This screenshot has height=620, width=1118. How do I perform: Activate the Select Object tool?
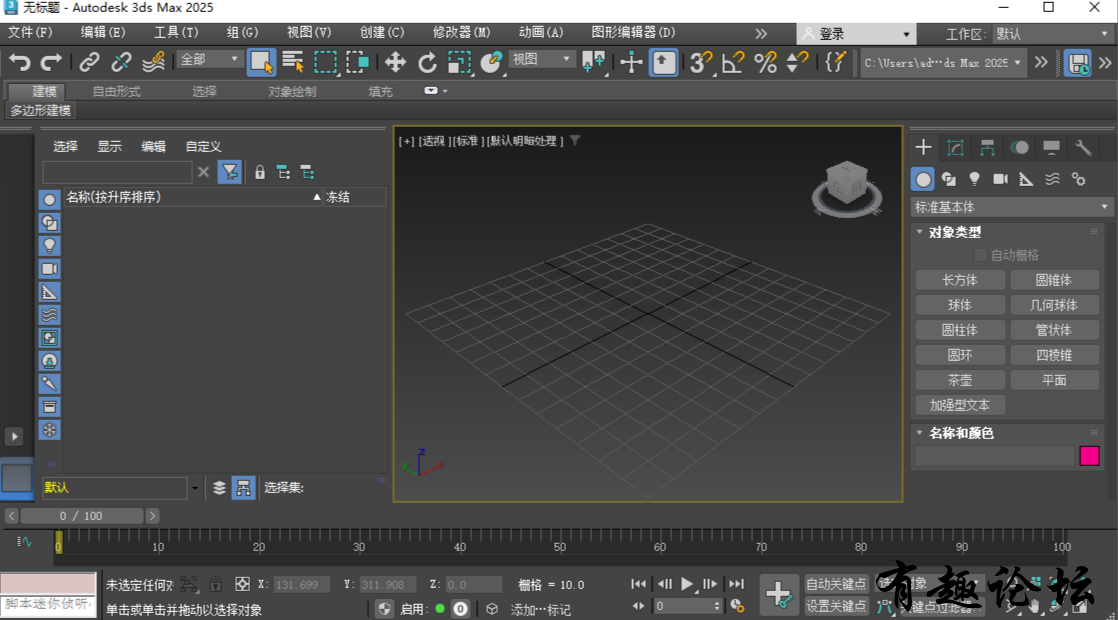(x=261, y=63)
